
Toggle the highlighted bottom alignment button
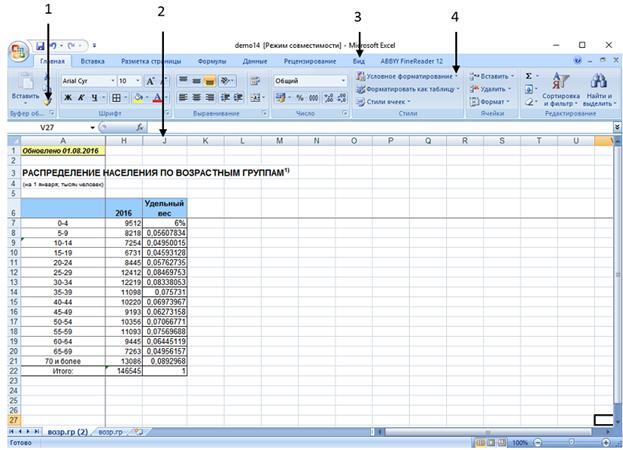coord(209,81)
